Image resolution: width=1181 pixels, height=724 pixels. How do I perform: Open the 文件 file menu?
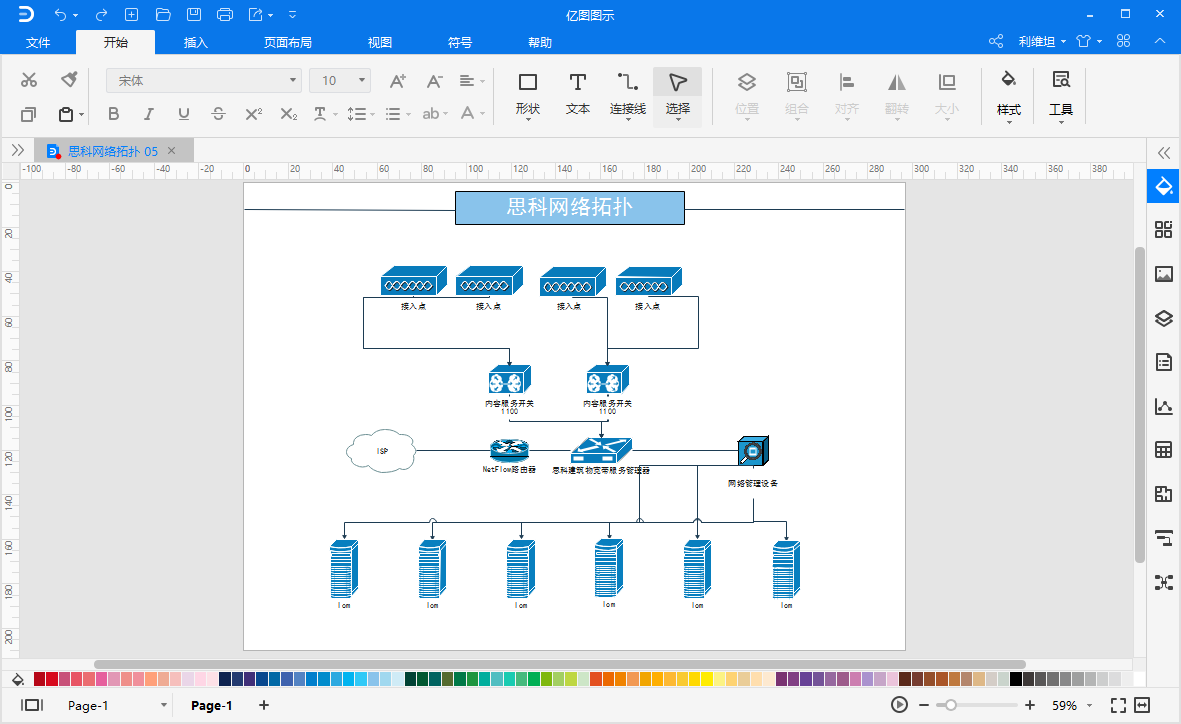[x=38, y=42]
